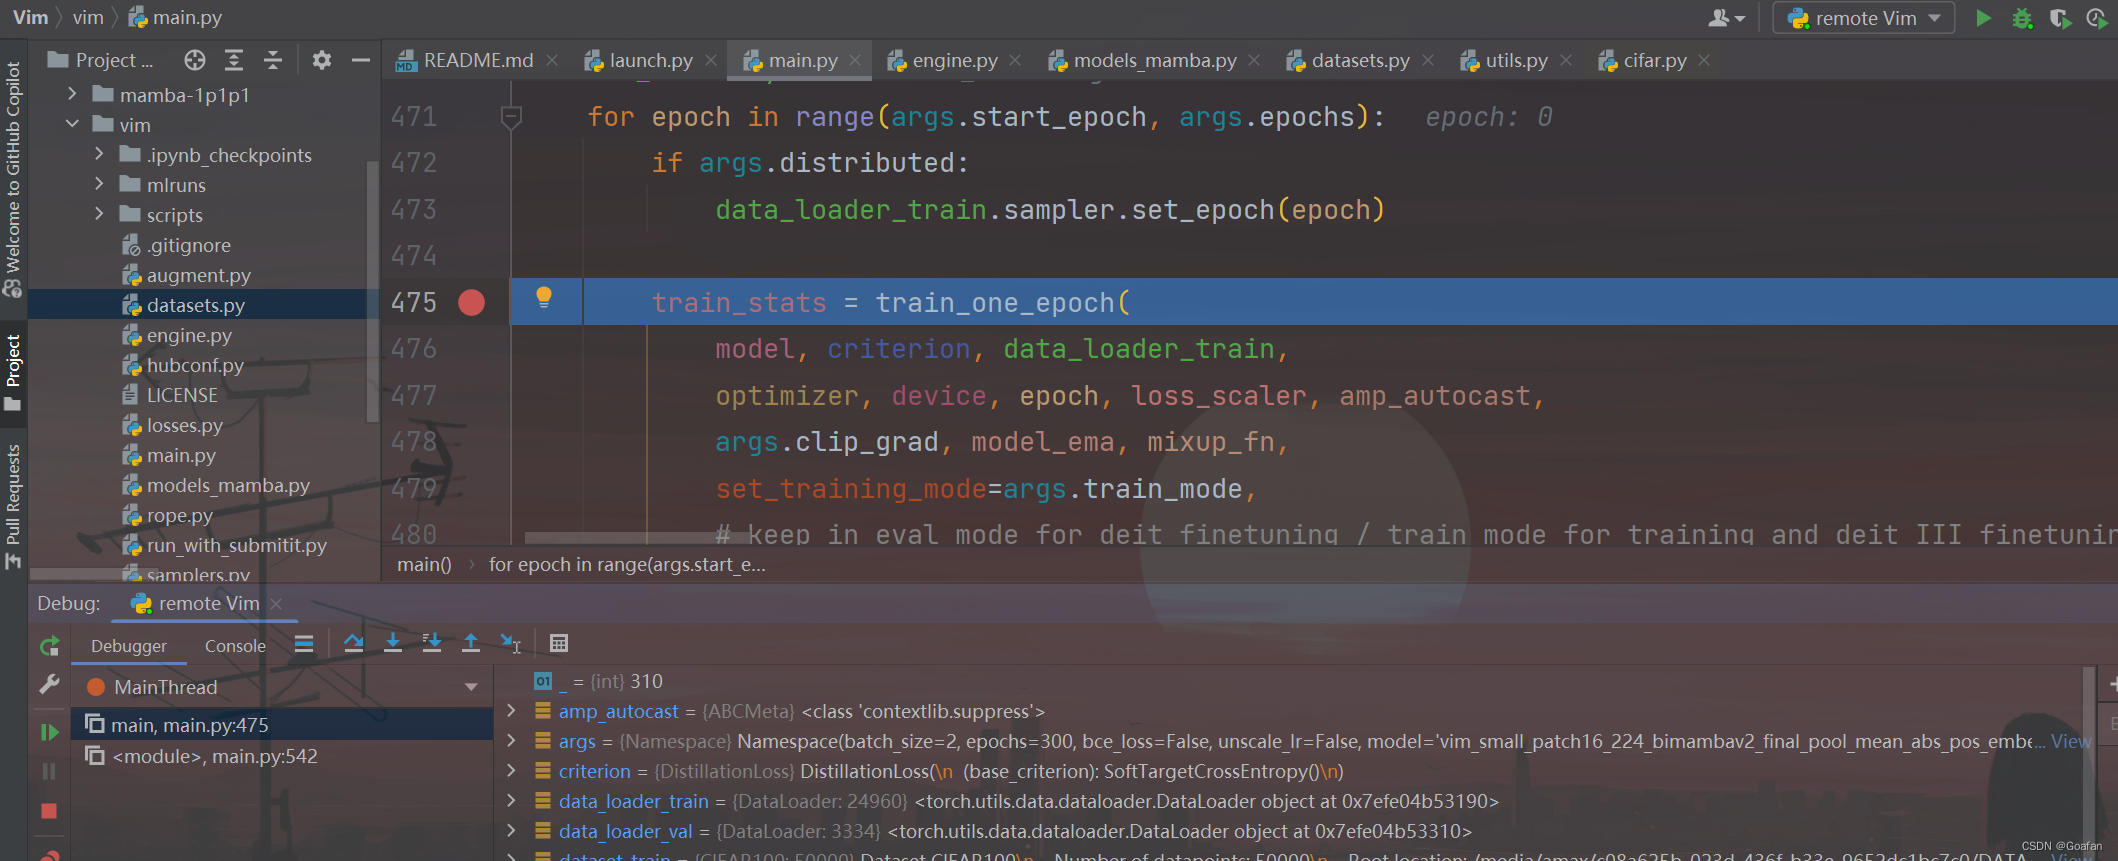Open the remote Vim run configuration dropdown
This screenshot has width=2118, height=861.
1865,18
